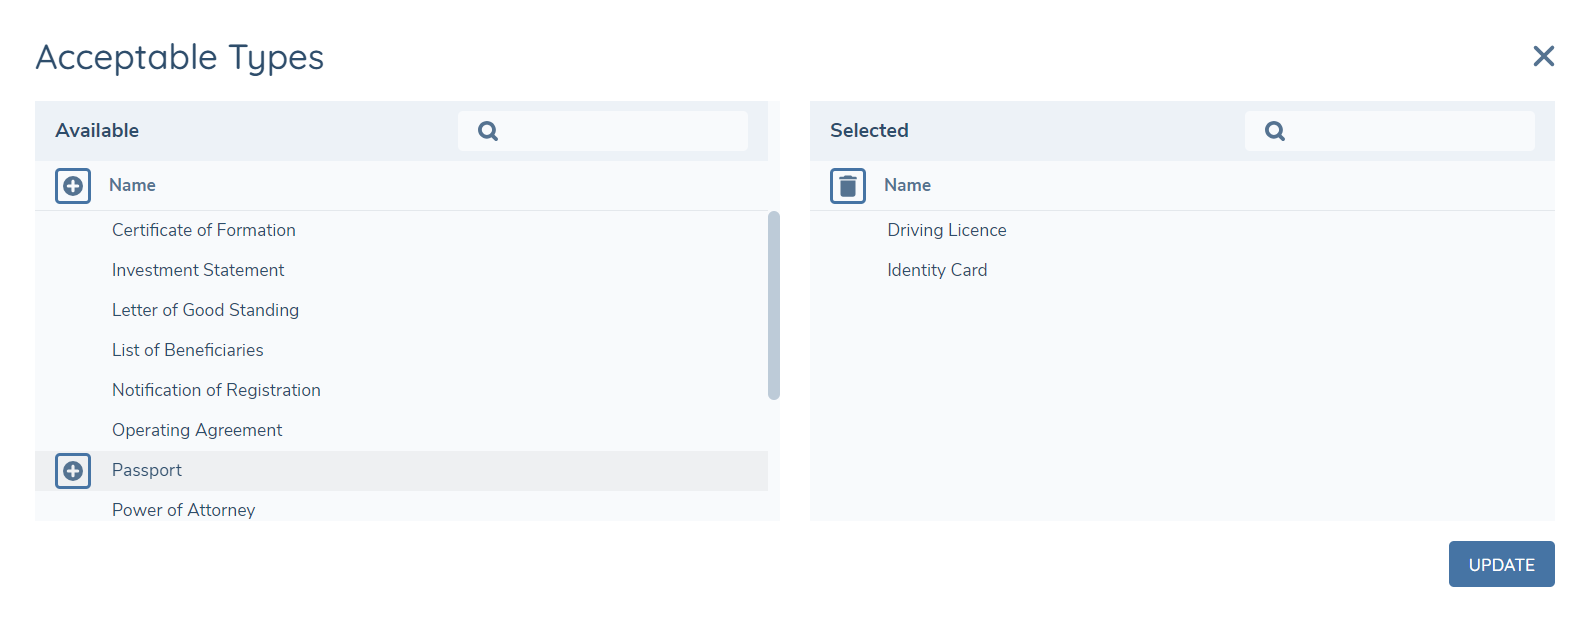Select List of Beneficiaries entry

188,350
